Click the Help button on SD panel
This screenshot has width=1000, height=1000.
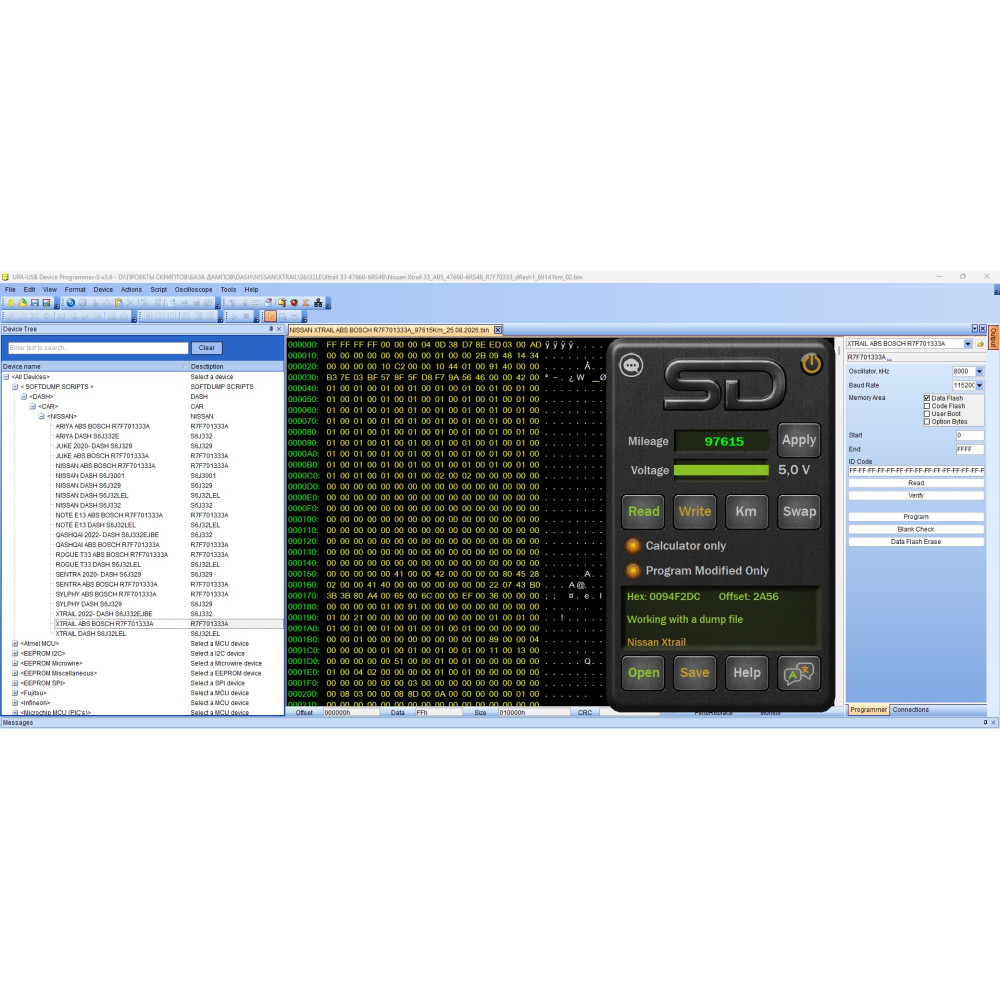coord(746,673)
